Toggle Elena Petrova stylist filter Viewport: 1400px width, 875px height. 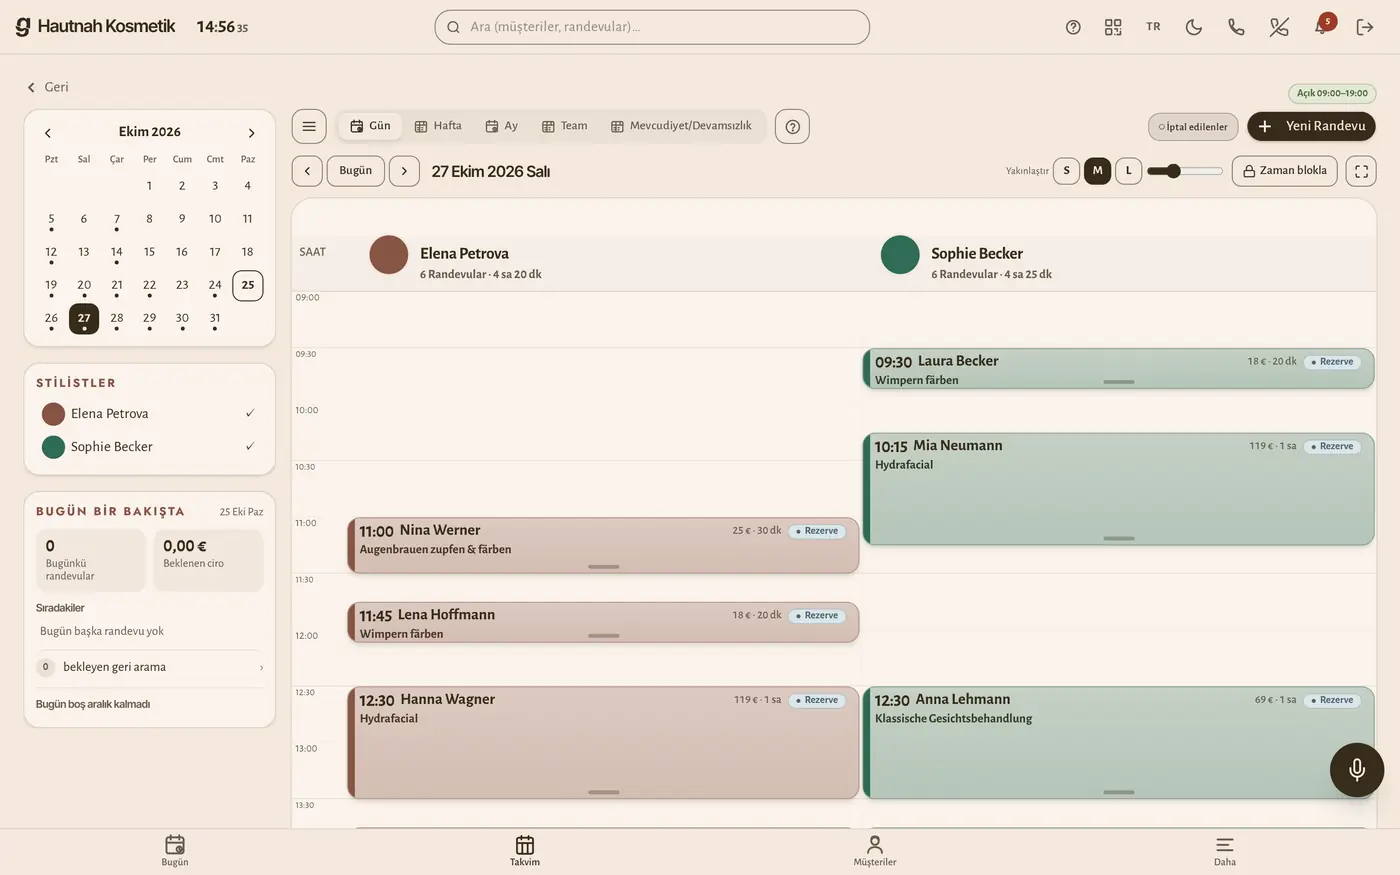149,414
